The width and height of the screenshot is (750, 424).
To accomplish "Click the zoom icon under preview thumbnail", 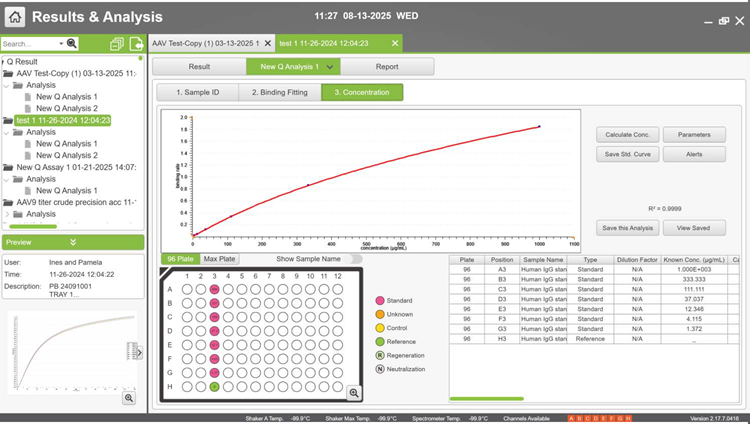I will coord(129,398).
